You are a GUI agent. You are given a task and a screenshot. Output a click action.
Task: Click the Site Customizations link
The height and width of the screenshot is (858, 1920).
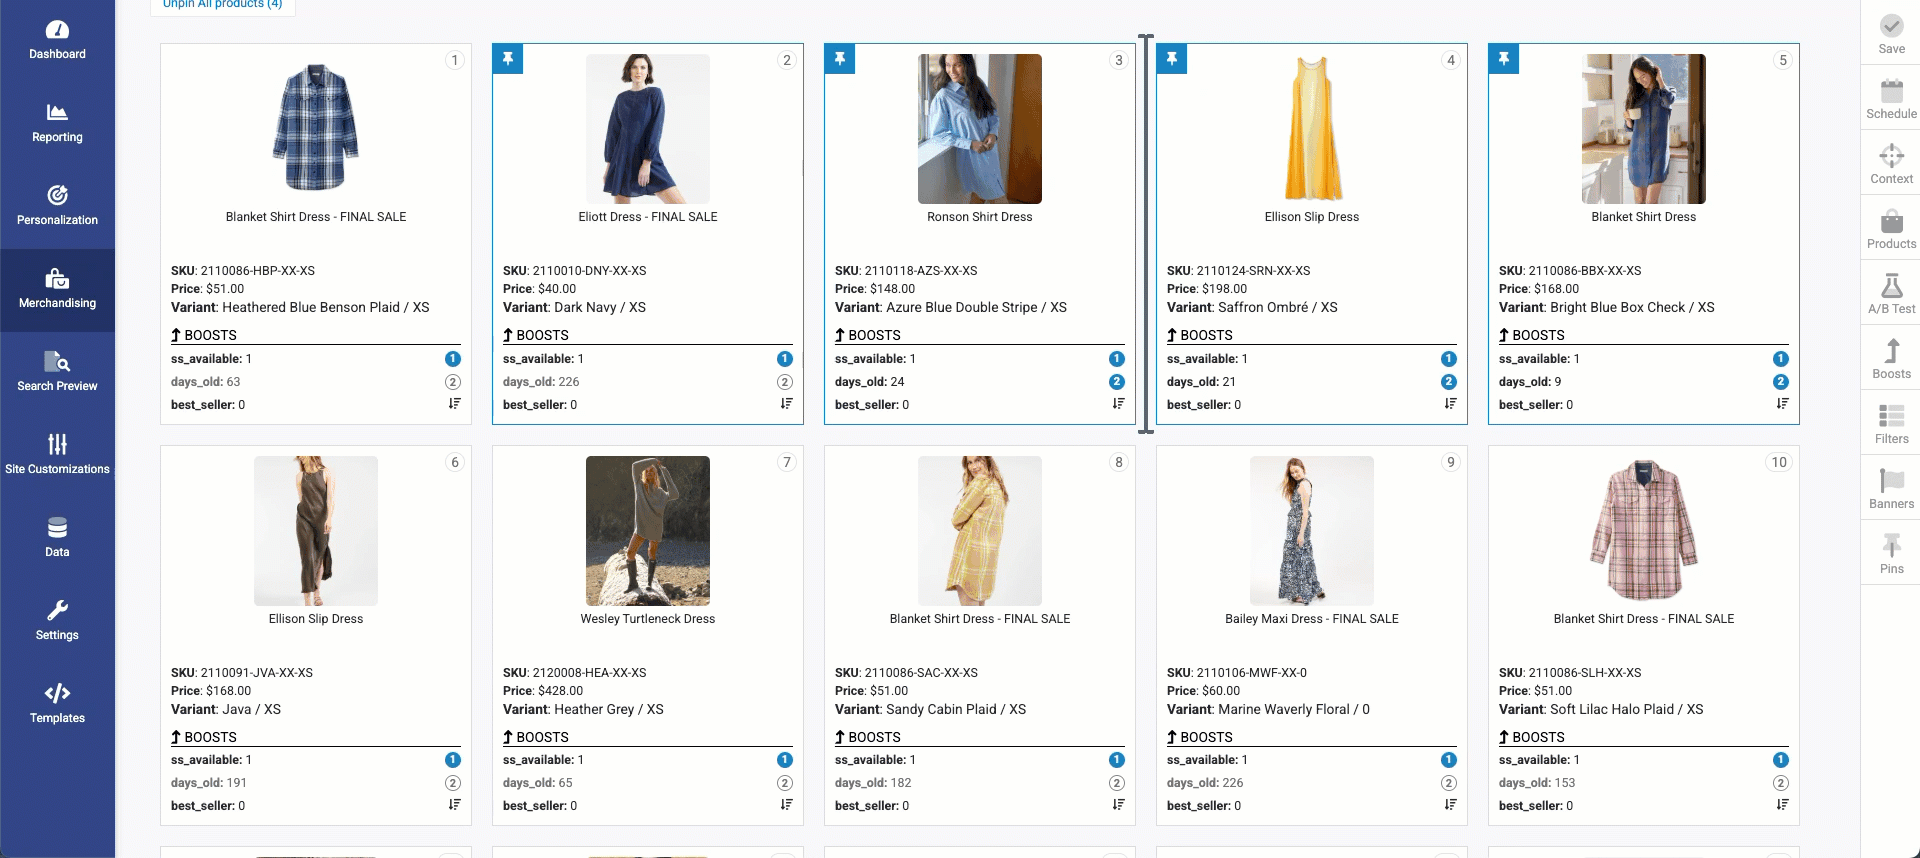[x=57, y=455]
